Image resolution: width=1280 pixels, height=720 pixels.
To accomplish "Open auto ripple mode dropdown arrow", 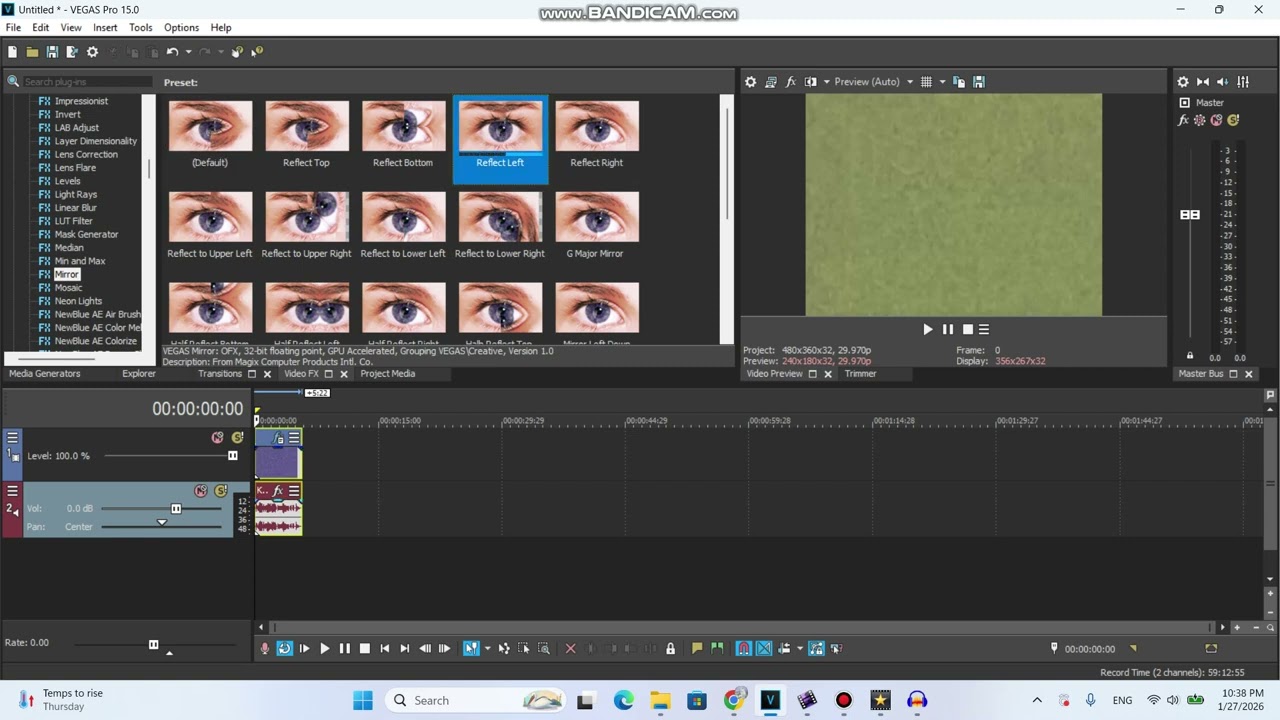I will click(799, 649).
